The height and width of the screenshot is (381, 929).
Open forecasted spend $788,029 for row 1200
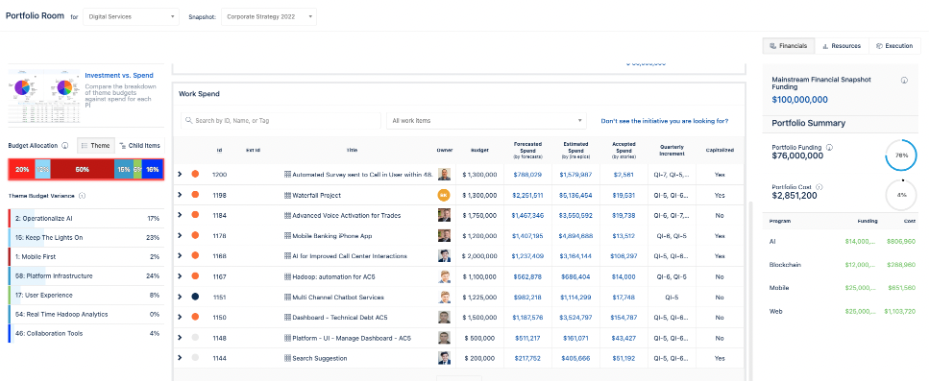pos(527,174)
